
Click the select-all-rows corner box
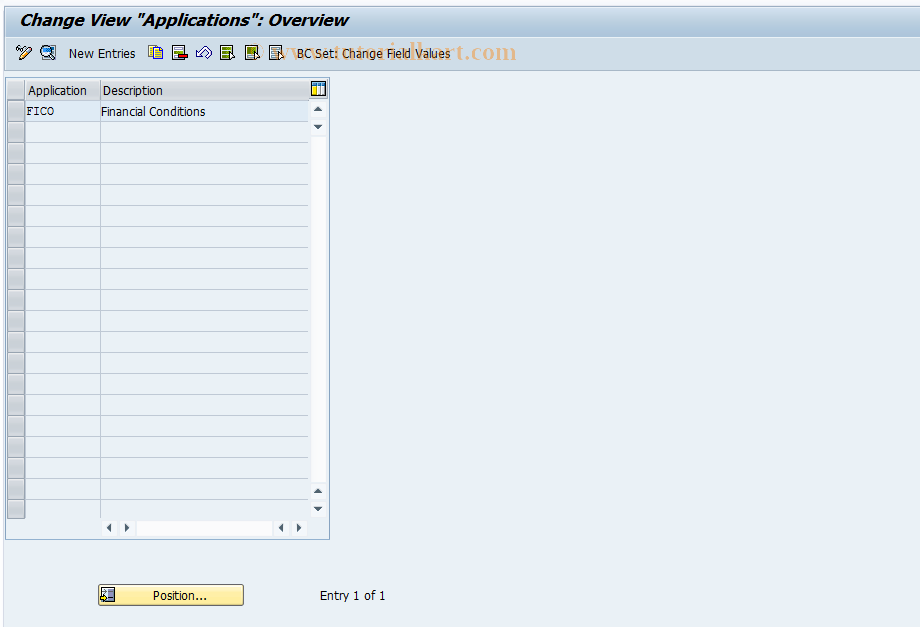coord(16,90)
